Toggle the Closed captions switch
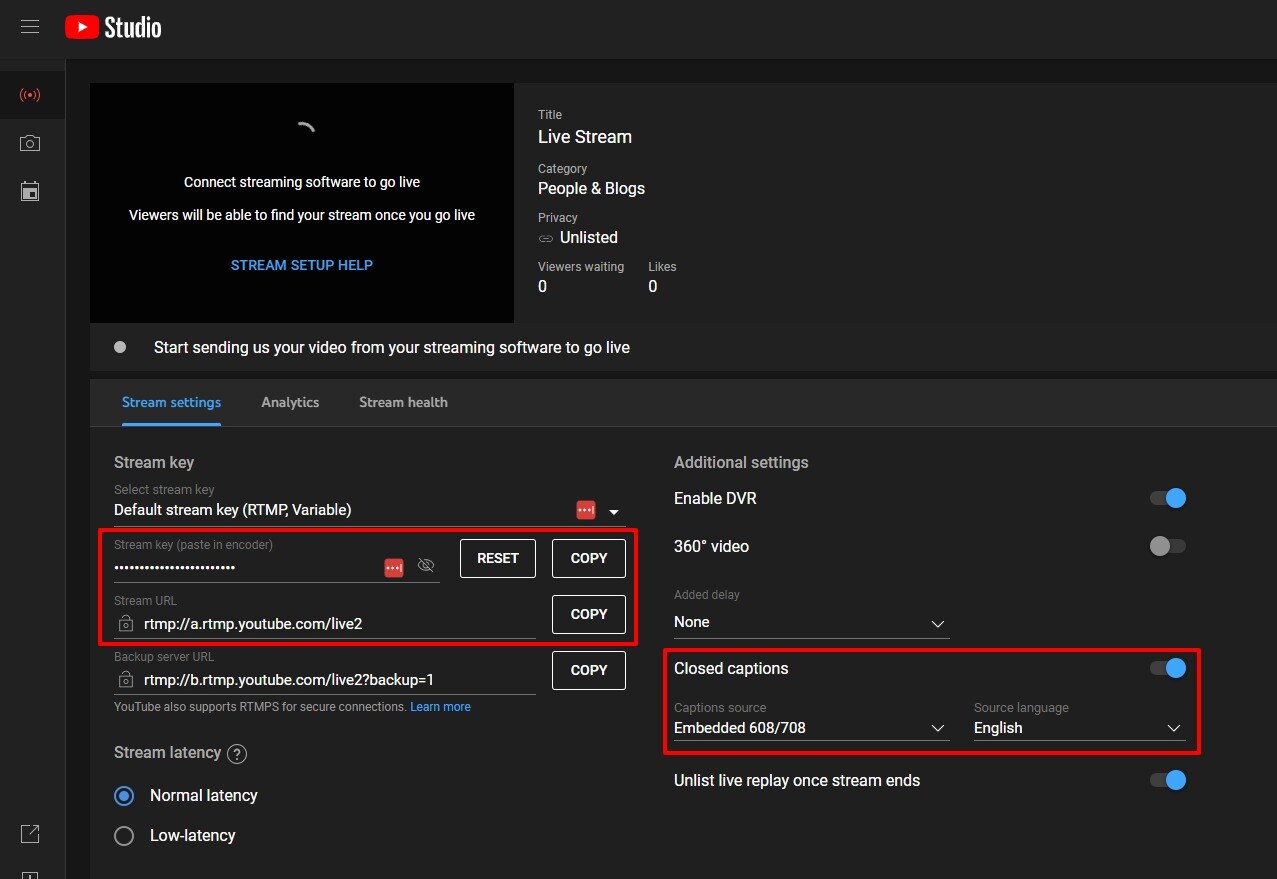This screenshot has height=879, width=1277. pos(1168,668)
